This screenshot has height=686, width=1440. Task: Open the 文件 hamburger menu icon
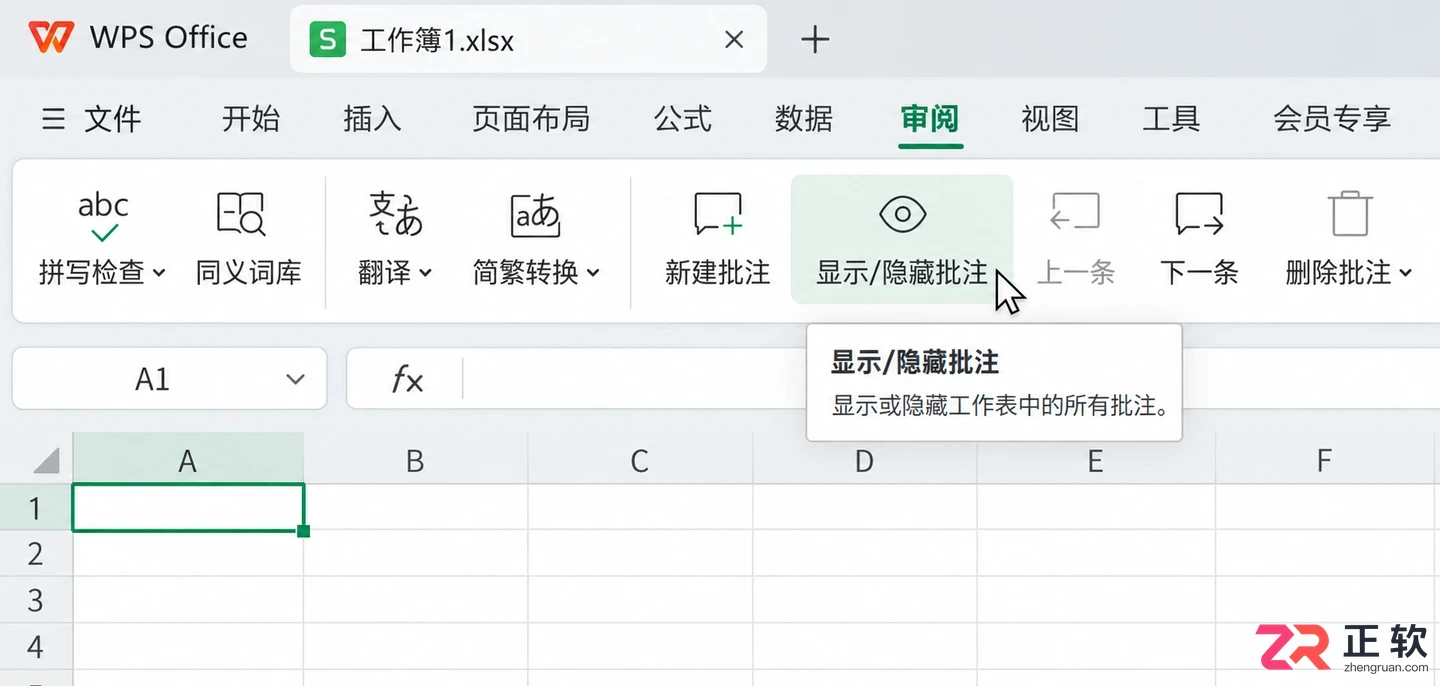pos(53,120)
